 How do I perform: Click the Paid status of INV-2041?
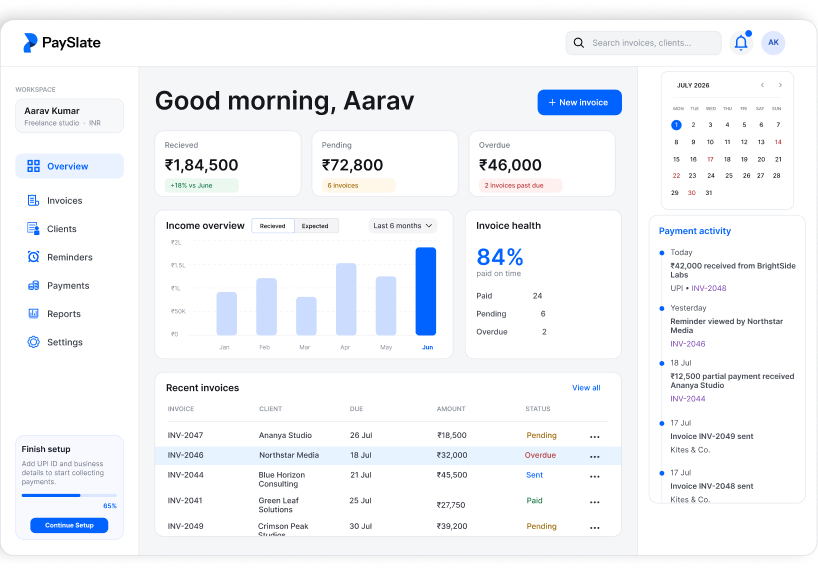534,500
